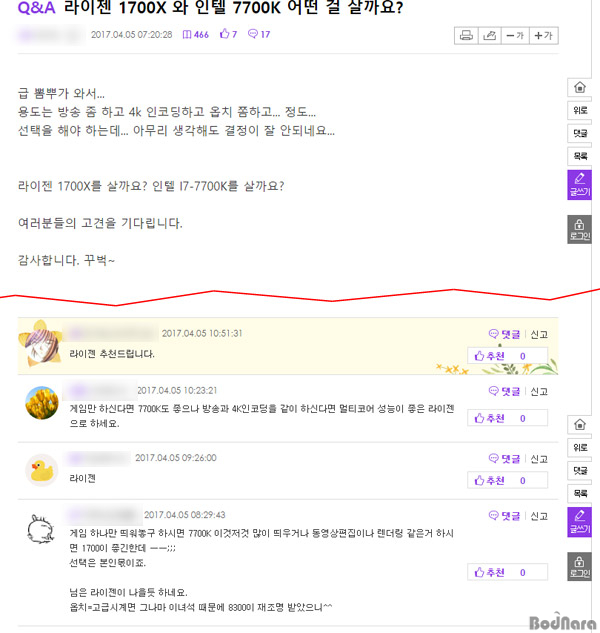Click upper sidebar 댓글 button
600x633 pixels.
pos(580,133)
